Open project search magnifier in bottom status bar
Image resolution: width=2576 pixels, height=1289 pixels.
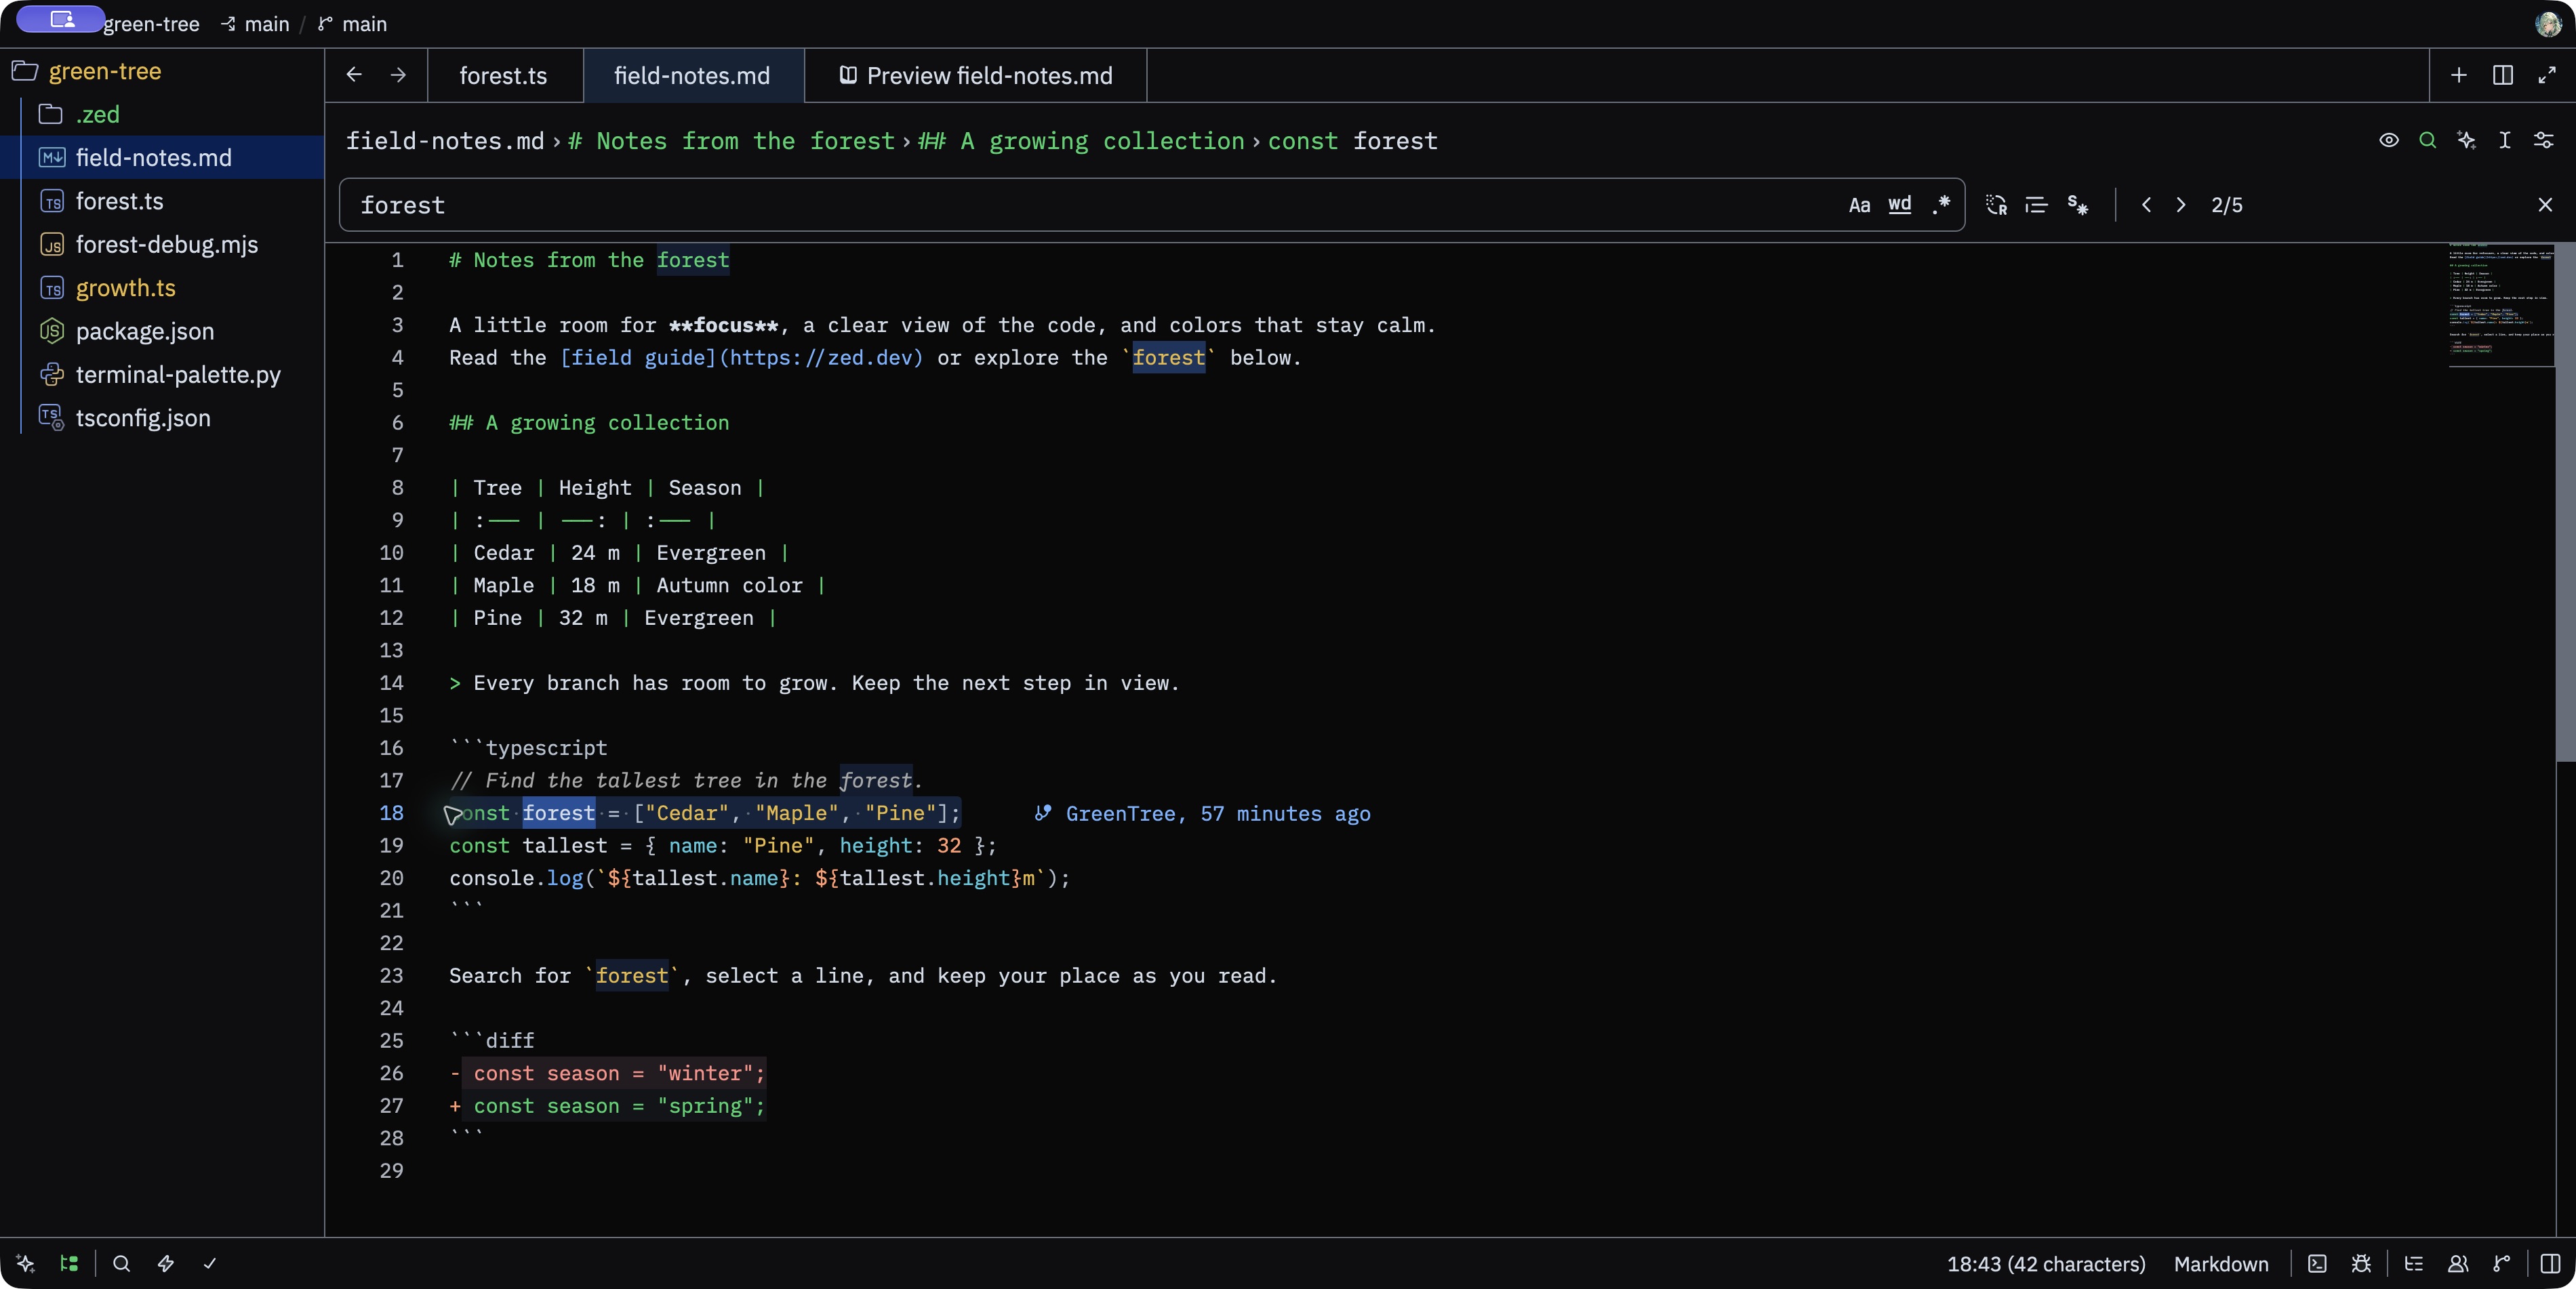[x=122, y=1264]
